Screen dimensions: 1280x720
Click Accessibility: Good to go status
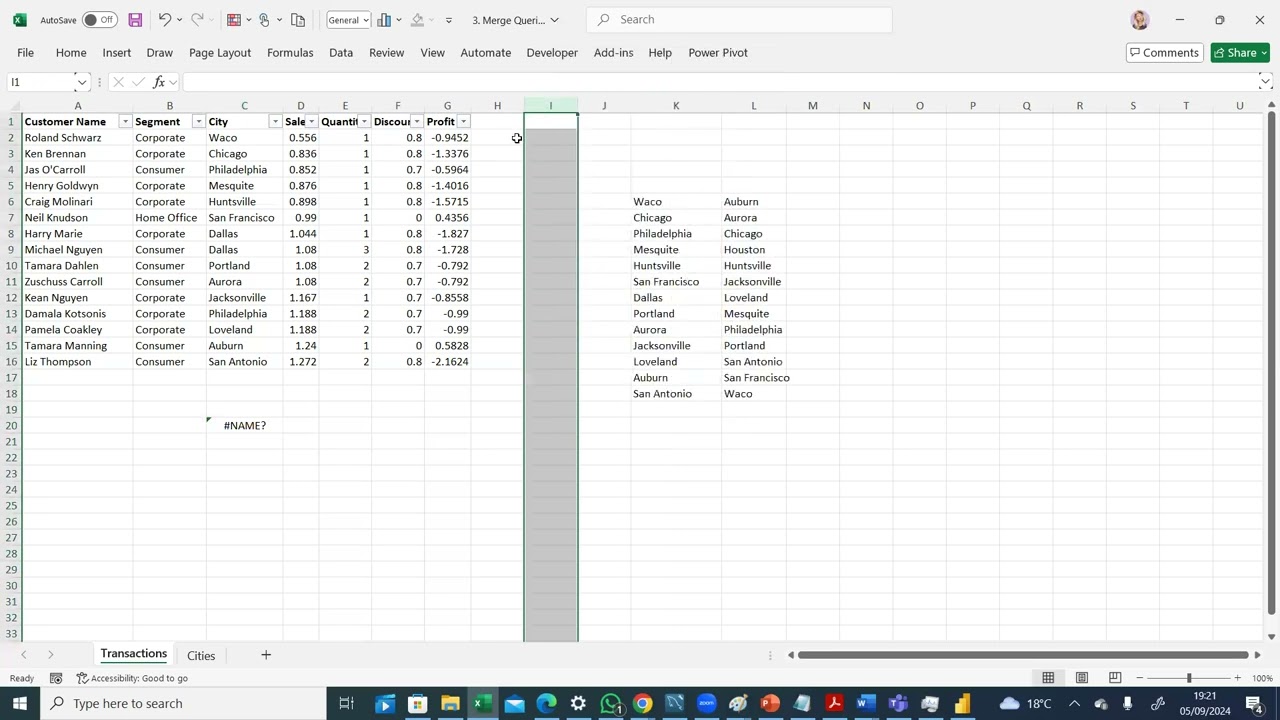132,678
